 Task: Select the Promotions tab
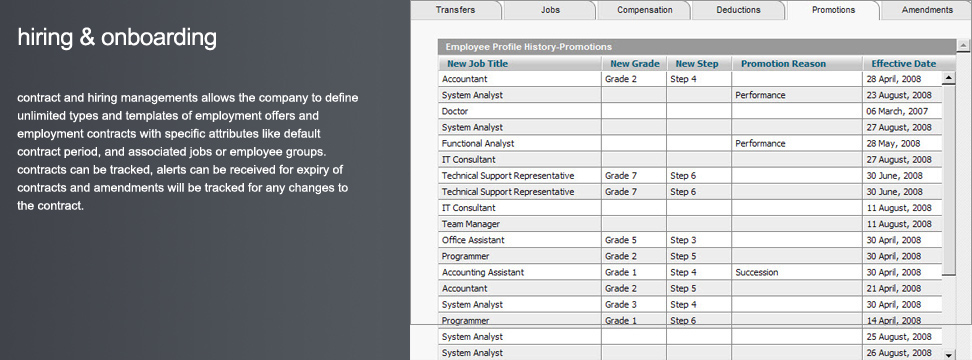(x=833, y=10)
